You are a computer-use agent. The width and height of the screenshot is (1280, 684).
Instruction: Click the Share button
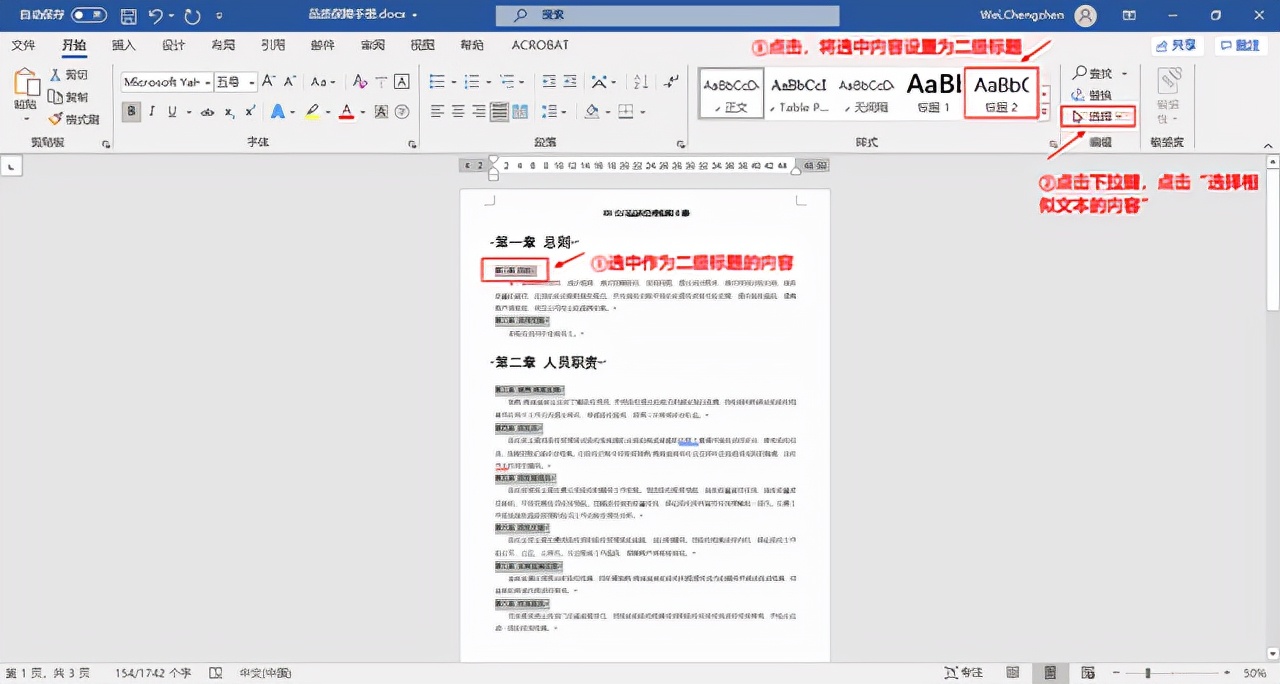(x=1176, y=45)
